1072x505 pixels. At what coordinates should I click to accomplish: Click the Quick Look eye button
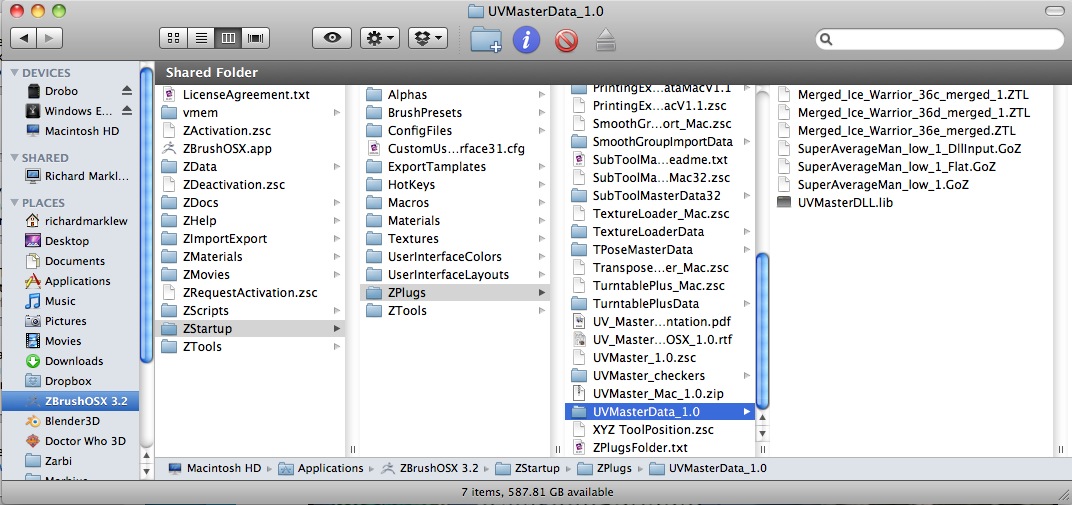pos(332,38)
